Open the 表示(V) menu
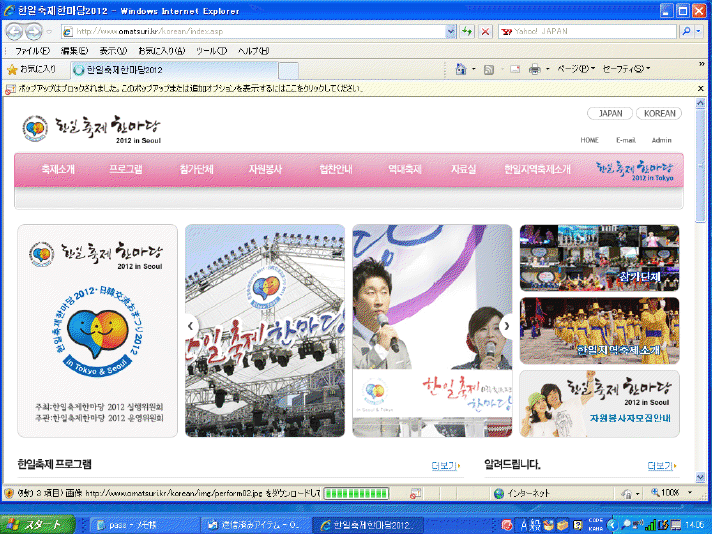Screen dimensions: 712x534 point(113,51)
